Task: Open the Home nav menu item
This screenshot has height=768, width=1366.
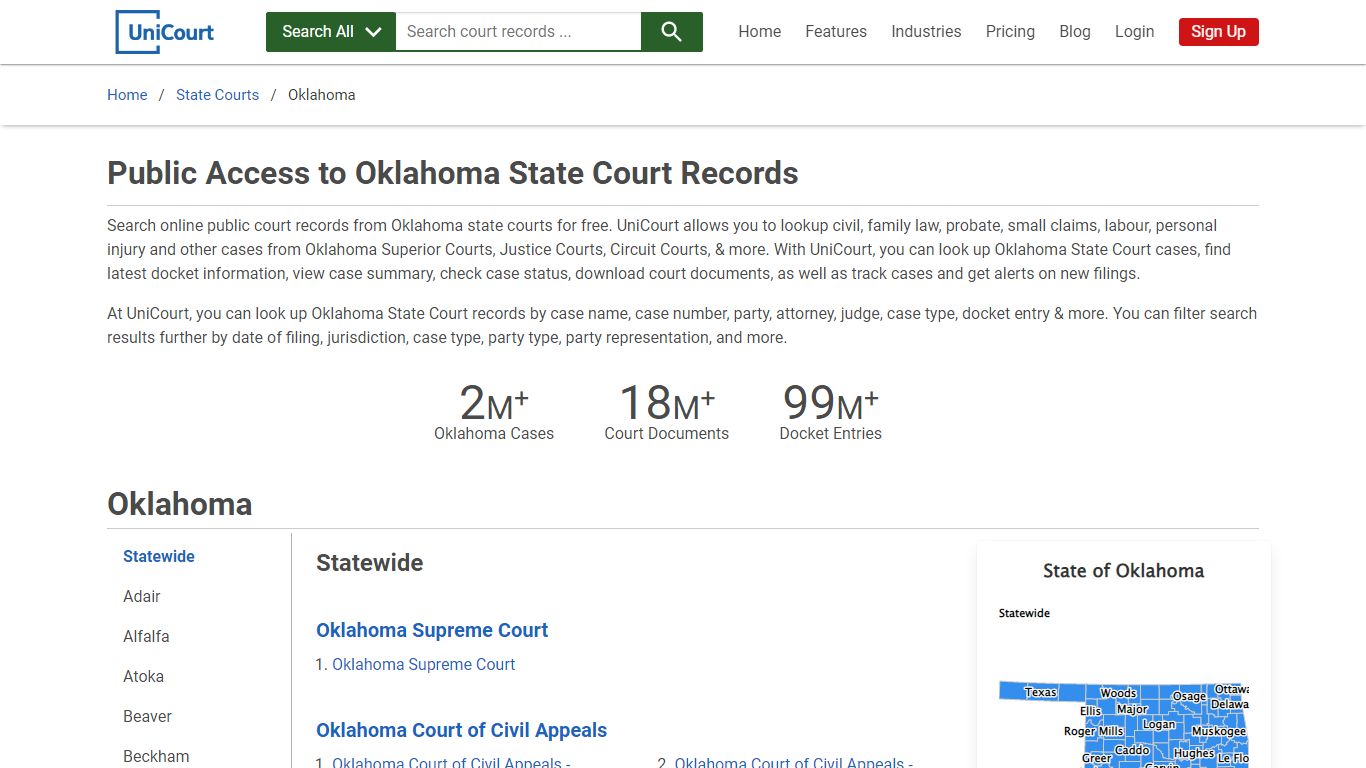Action: pos(760,32)
